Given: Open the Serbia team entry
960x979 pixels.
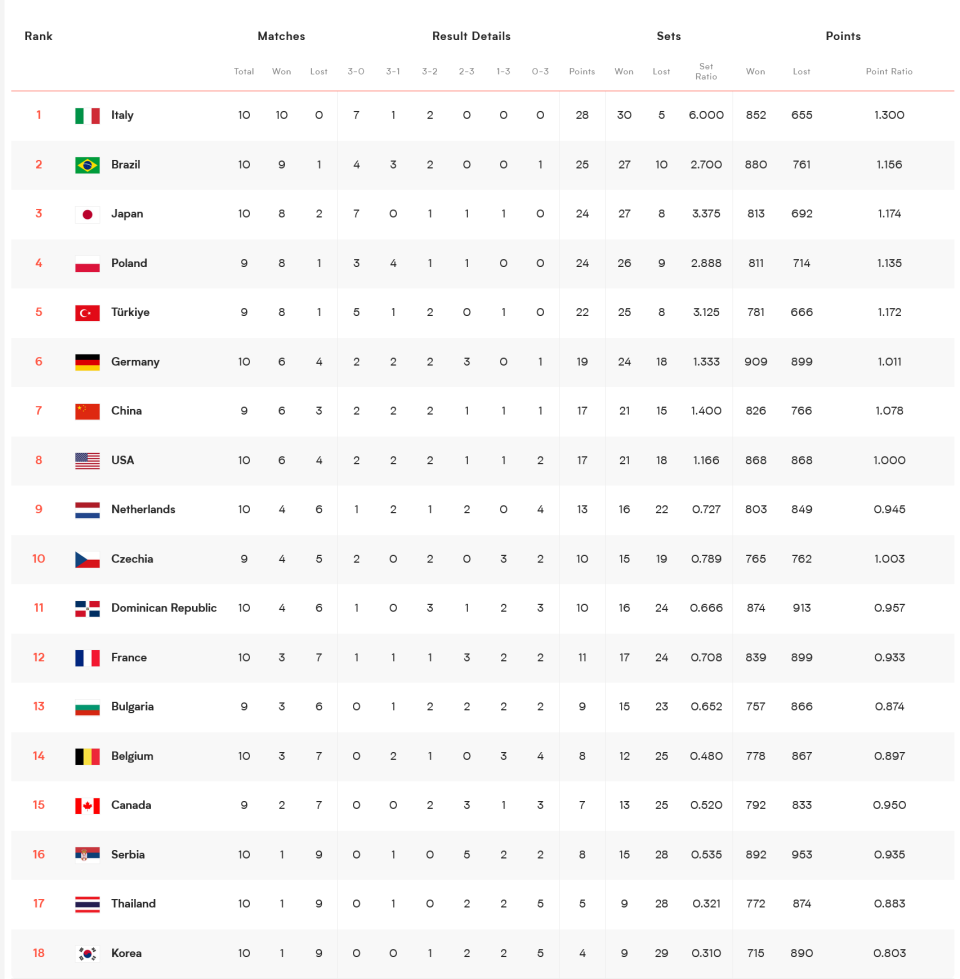Looking at the screenshot, I should [128, 855].
